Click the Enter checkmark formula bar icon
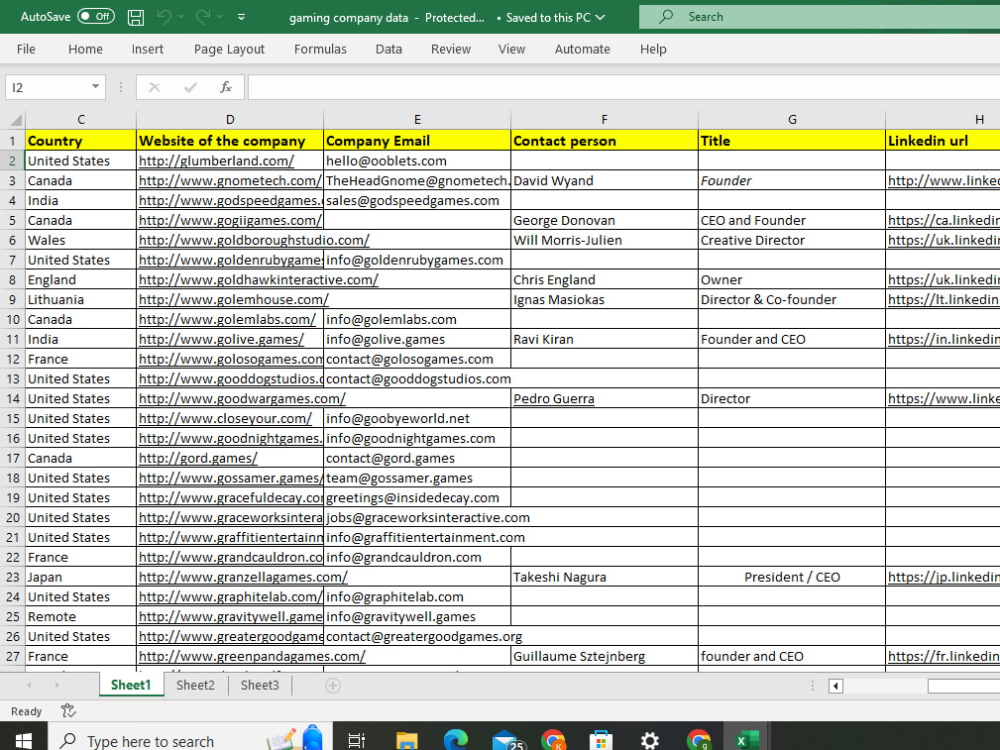This screenshot has width=1000, height=750. 190,87
